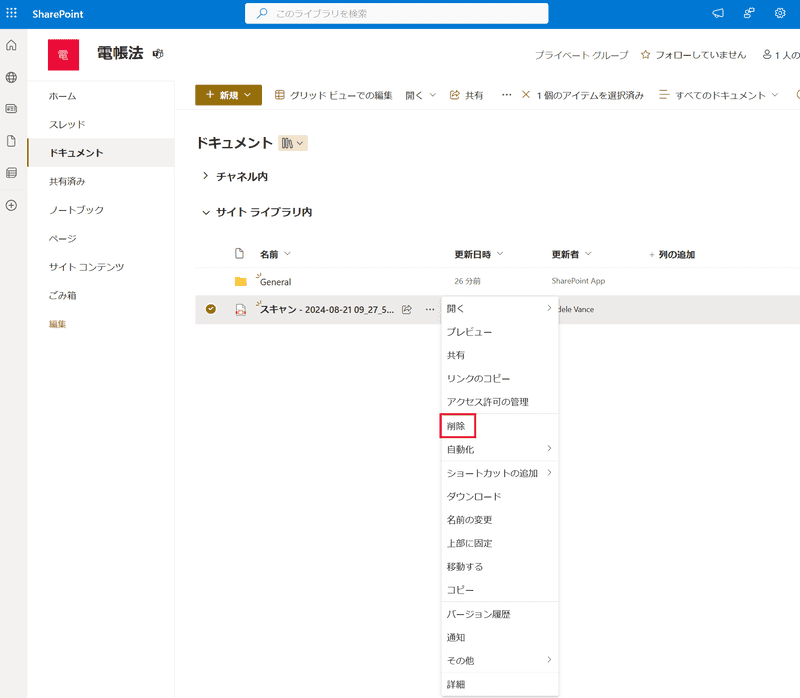Viewport: 800px width, 698px height.
Task: Click the Teams icon beside 電帳法 title
Action: (x=158, y=53)
